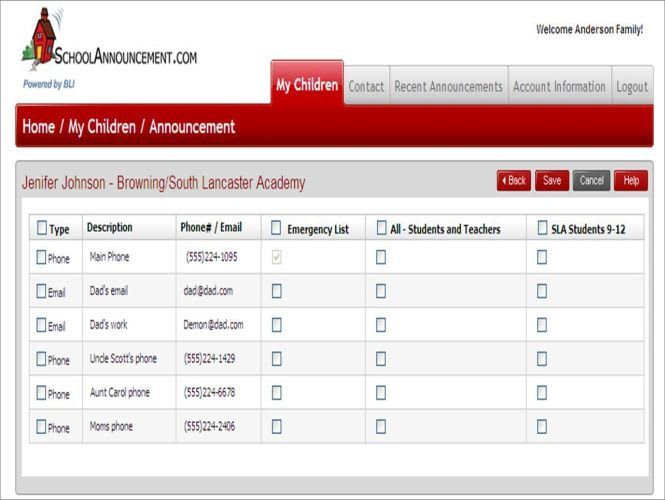The height and width of the screenshot is (500, 665).
Task: Enable Emergency List for Moms phone
Action: [277, 427]
